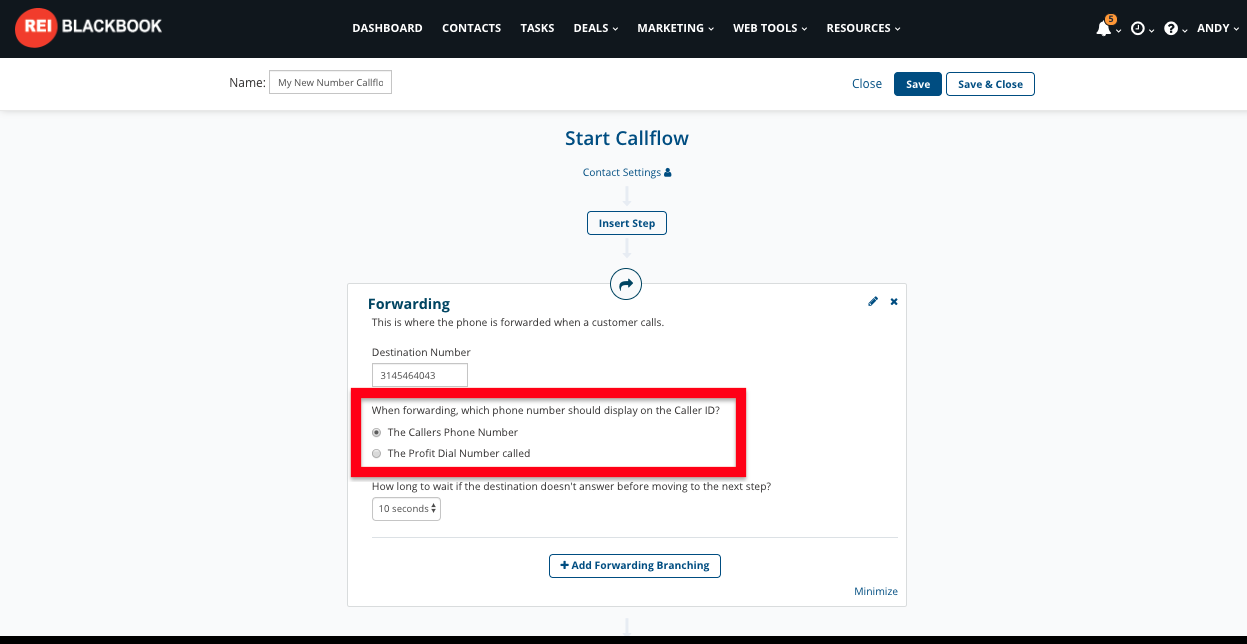Click Save & Close button

click(990, 84)
